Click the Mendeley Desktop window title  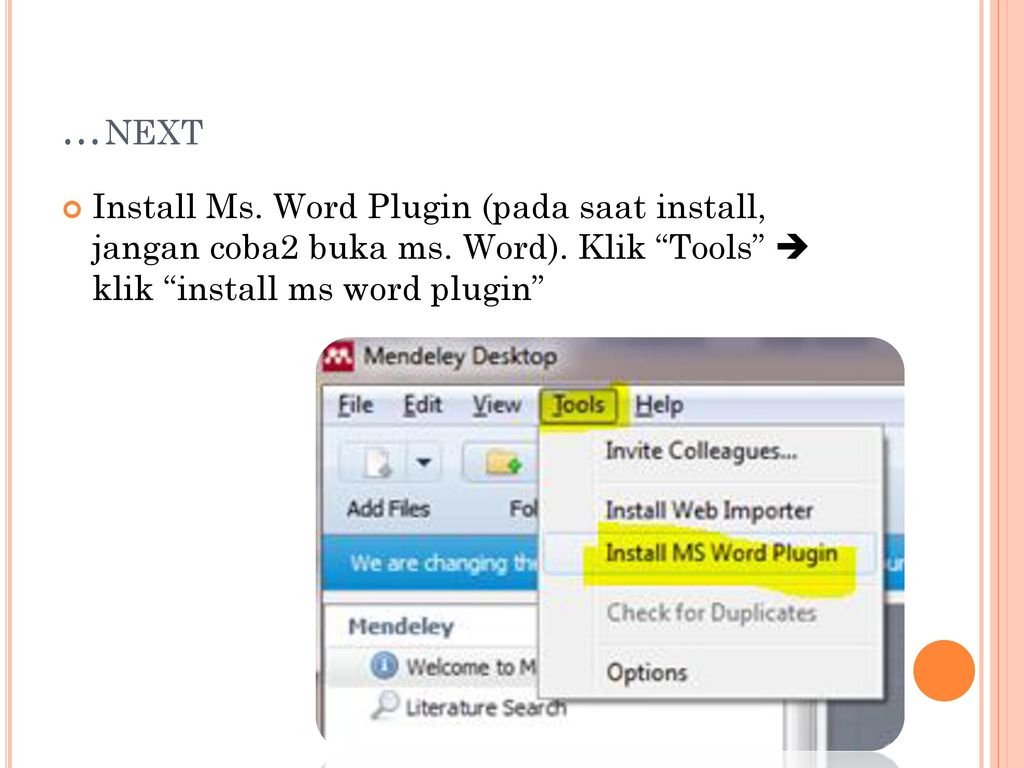click(x=460, y=357)
